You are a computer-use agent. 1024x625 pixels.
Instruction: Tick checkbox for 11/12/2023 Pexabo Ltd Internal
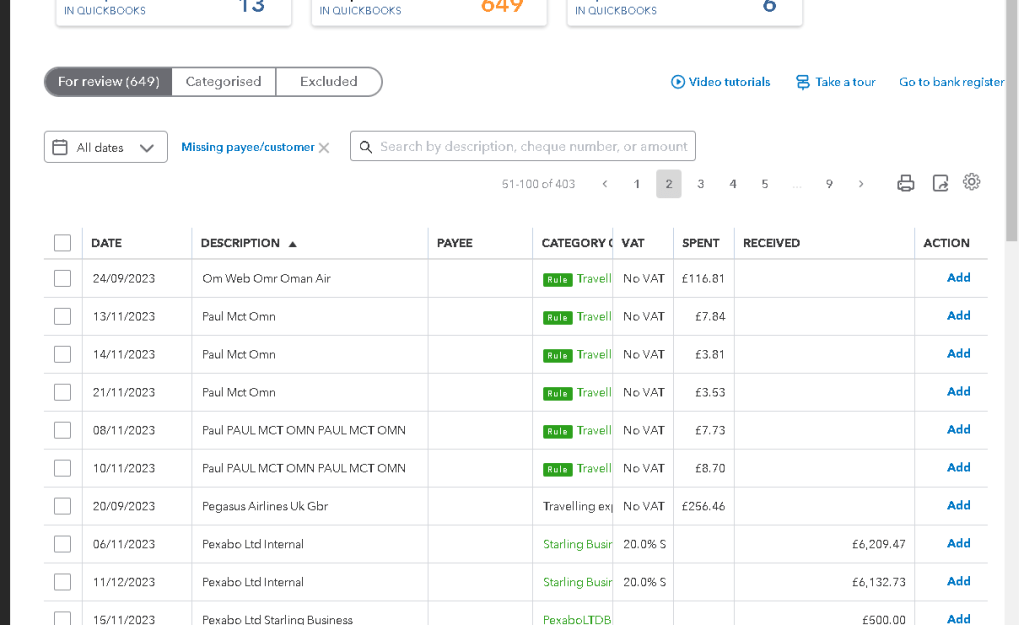pyautogui.click(x=62, y=581)
